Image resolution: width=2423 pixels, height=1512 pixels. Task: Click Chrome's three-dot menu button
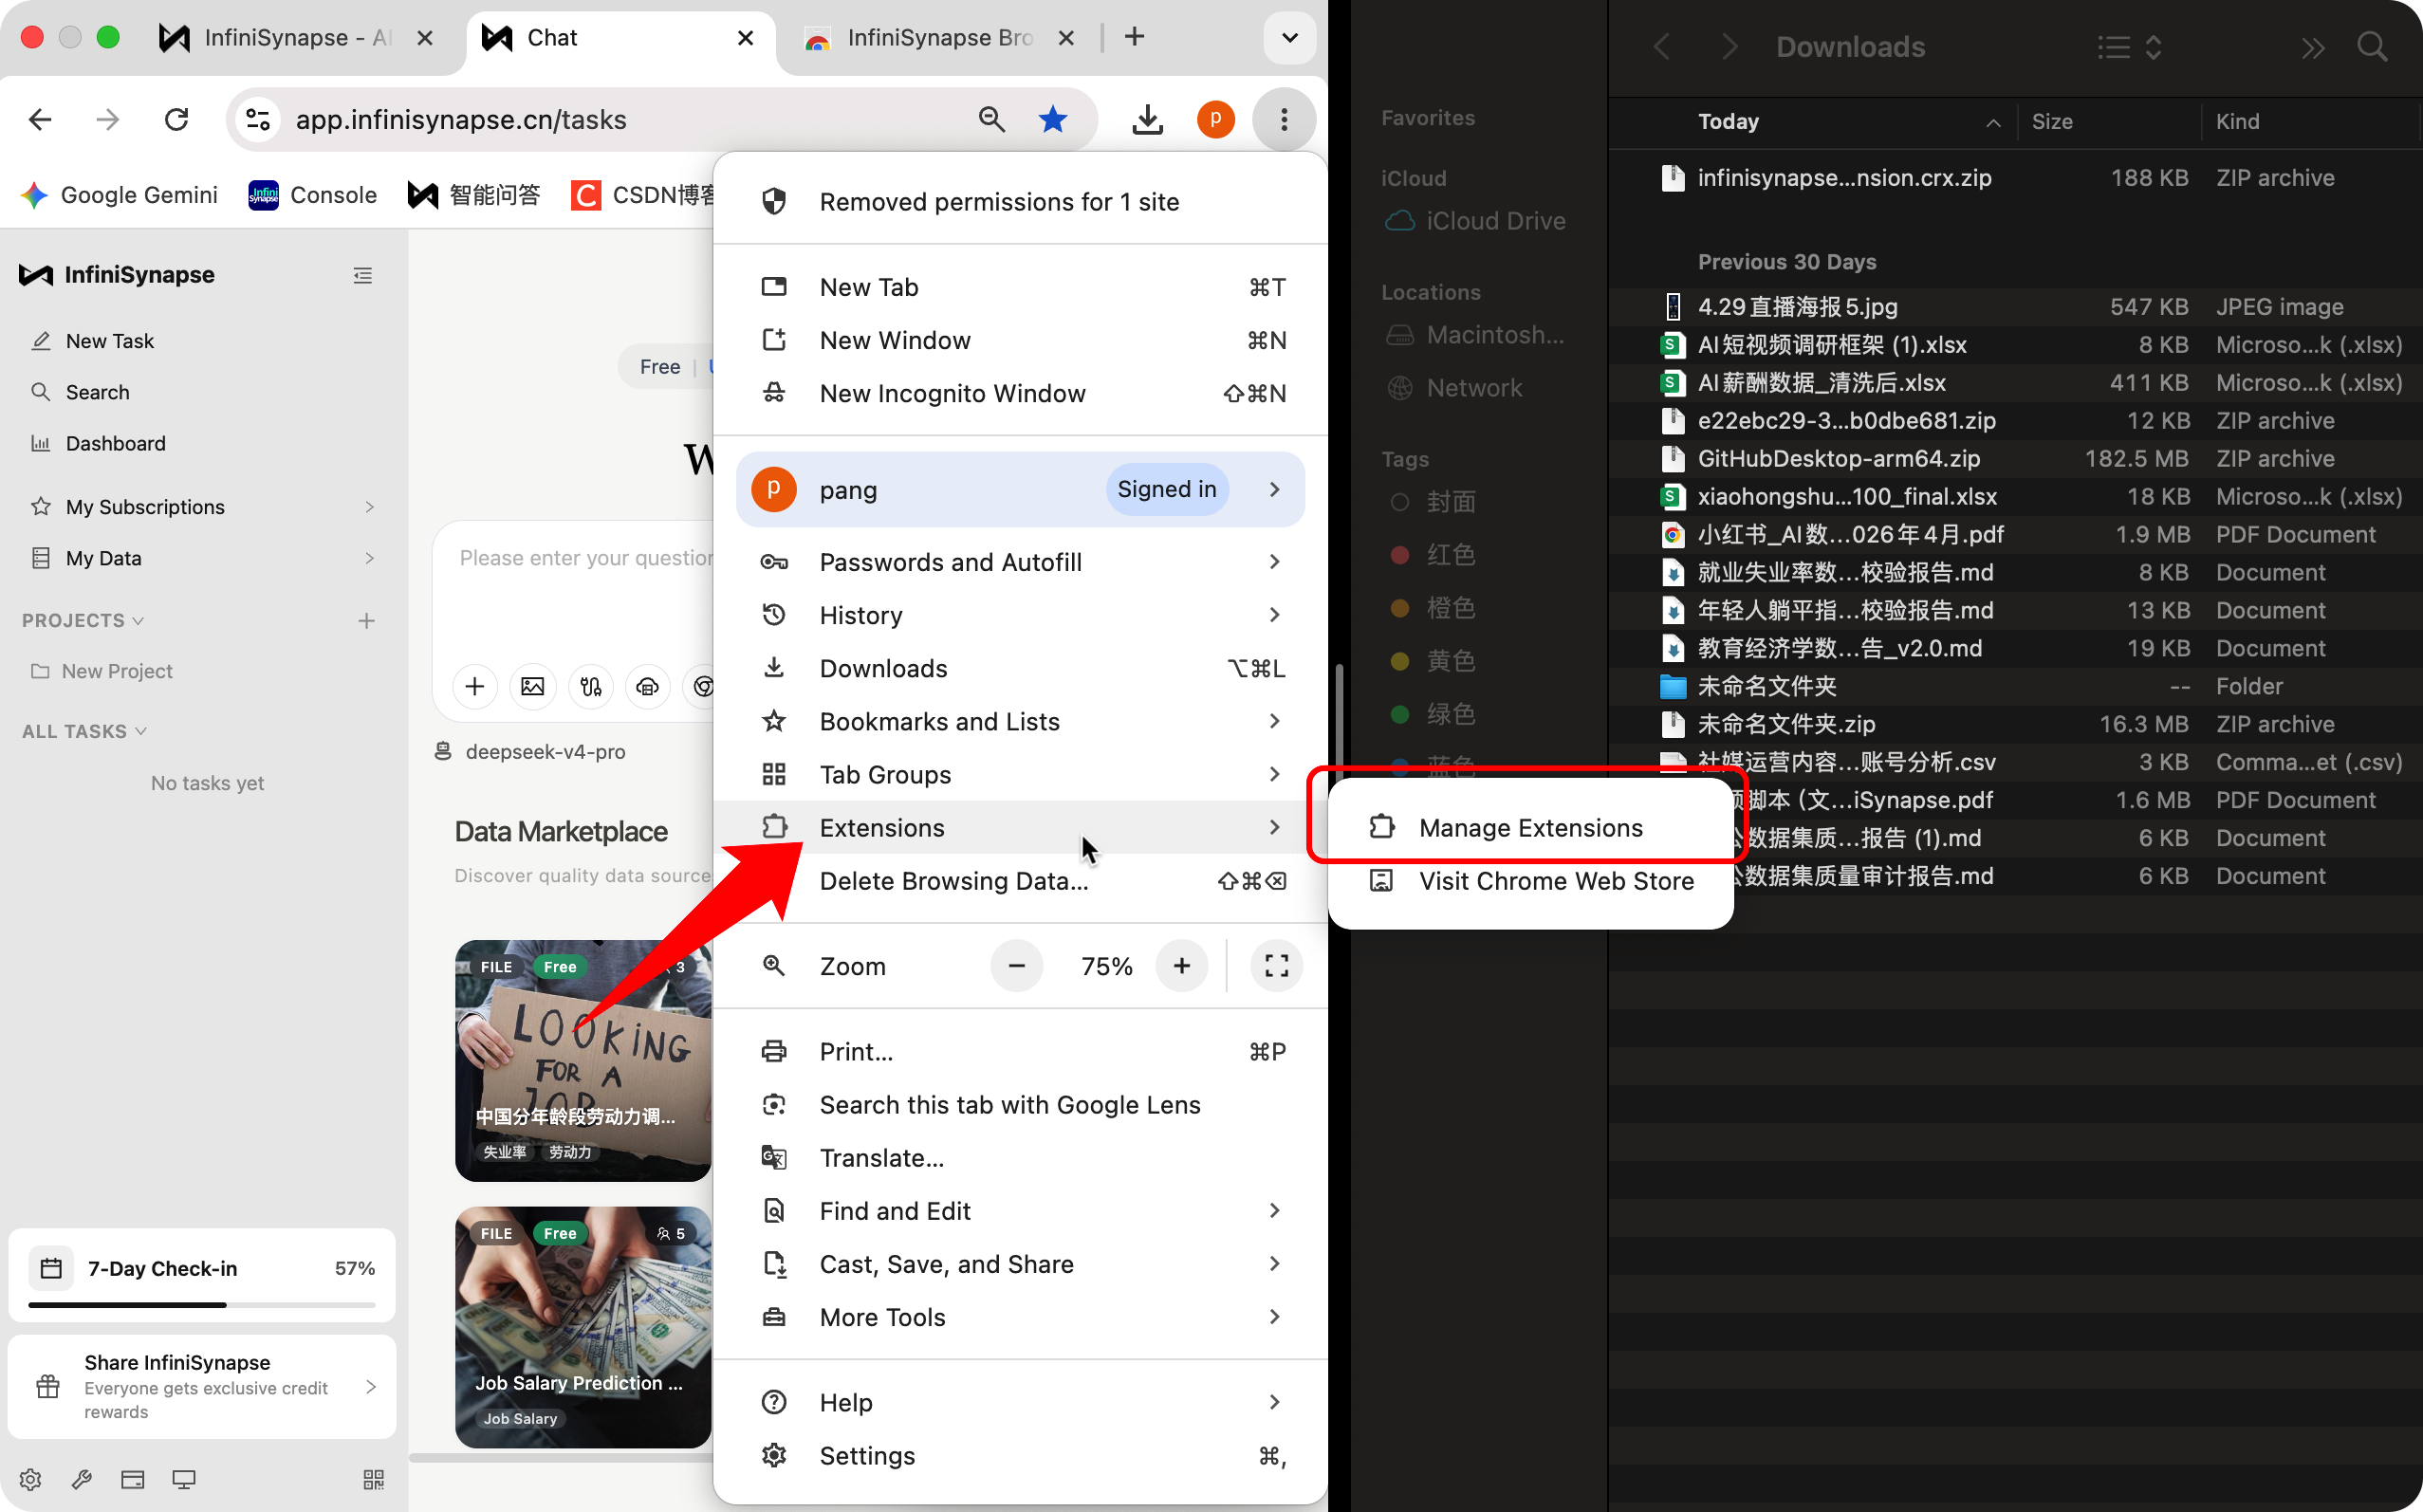(x=1284, y=120)
